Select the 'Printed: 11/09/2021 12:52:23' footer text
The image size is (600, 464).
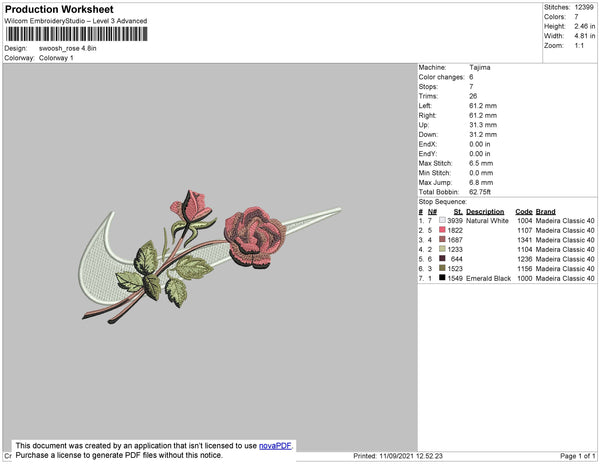coord(398,456)
